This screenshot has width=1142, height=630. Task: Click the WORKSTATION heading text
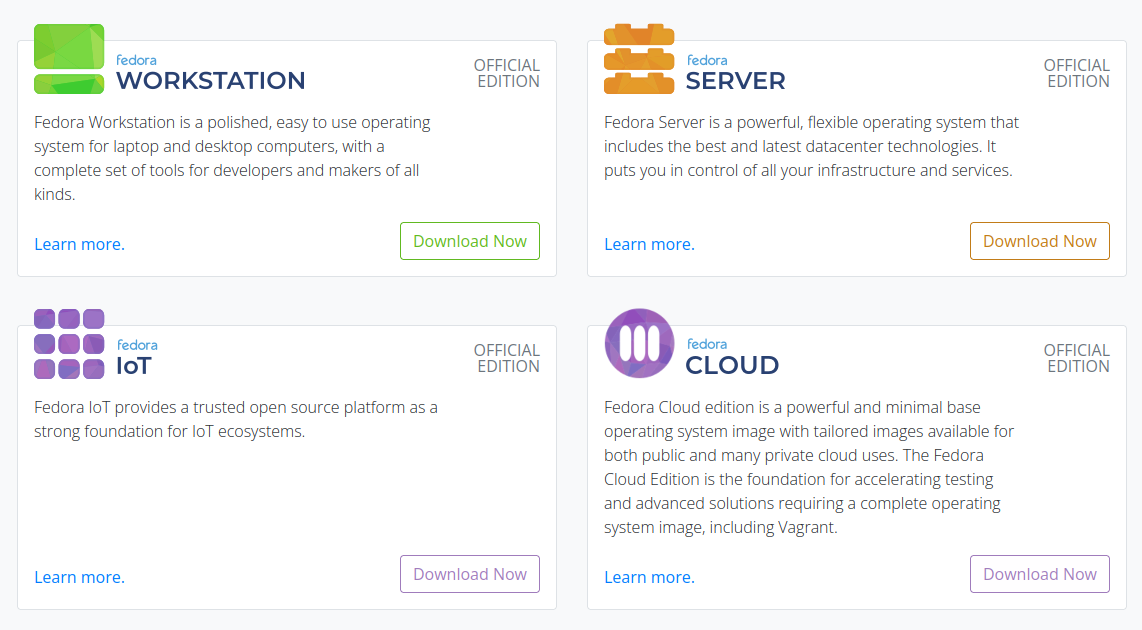210,80
